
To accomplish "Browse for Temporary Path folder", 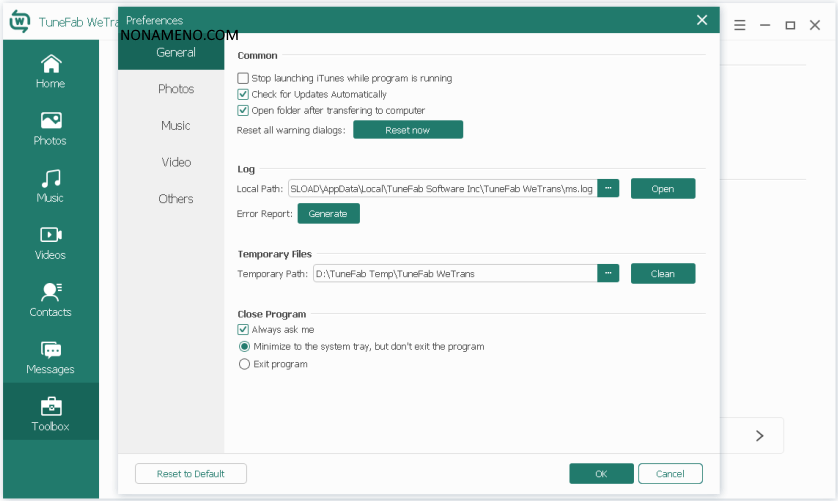I will [608, 273].
